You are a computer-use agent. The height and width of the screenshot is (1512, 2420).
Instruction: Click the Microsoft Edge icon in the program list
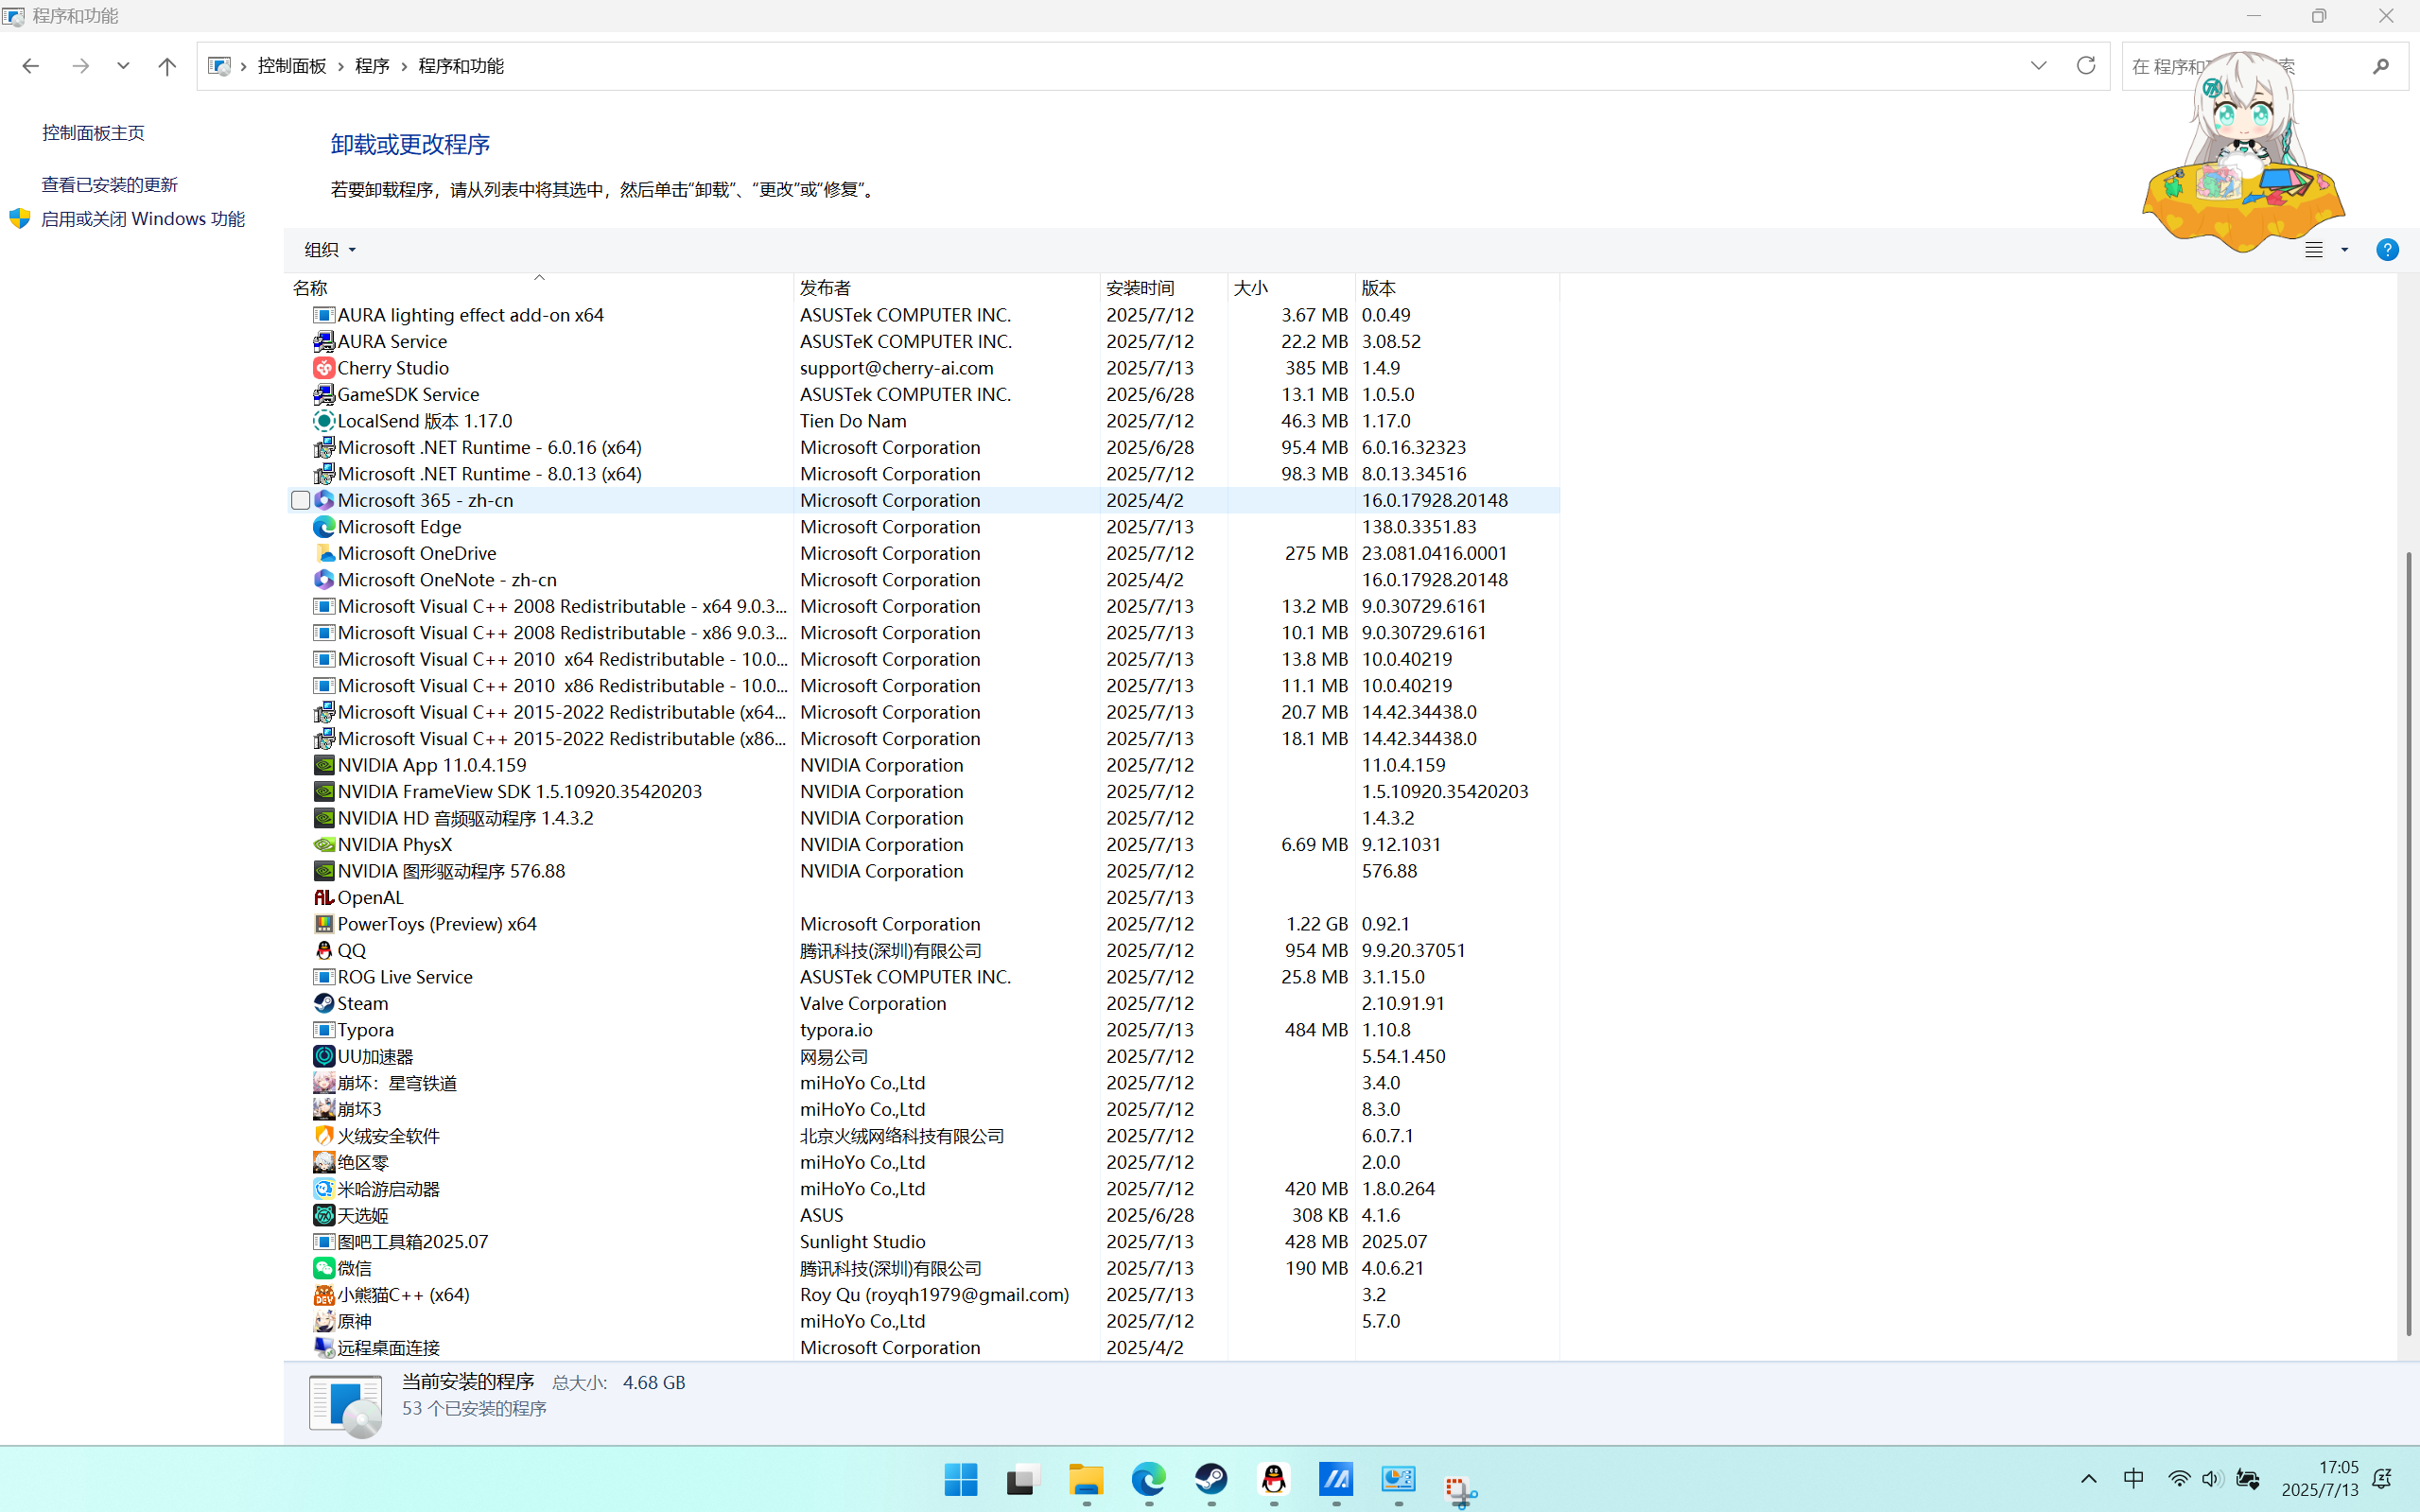point(323,527)
